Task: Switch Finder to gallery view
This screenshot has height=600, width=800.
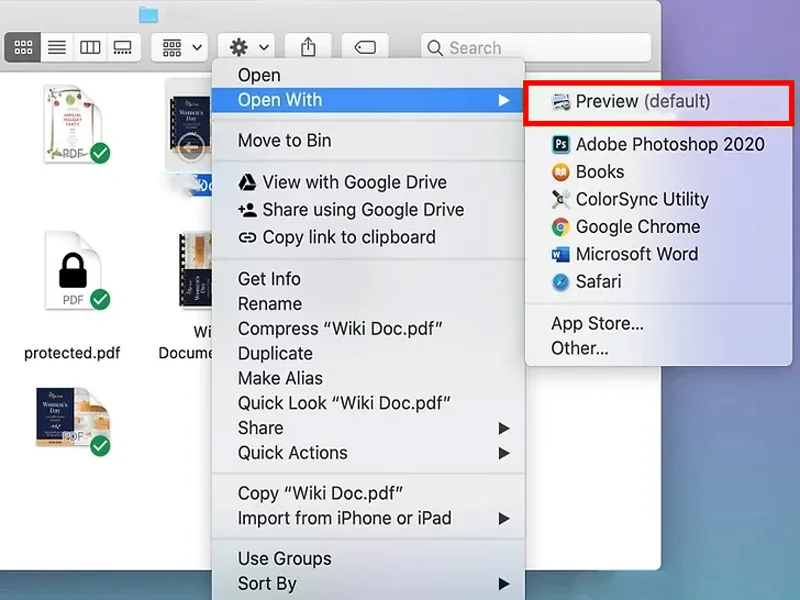Action: [123, 47]
